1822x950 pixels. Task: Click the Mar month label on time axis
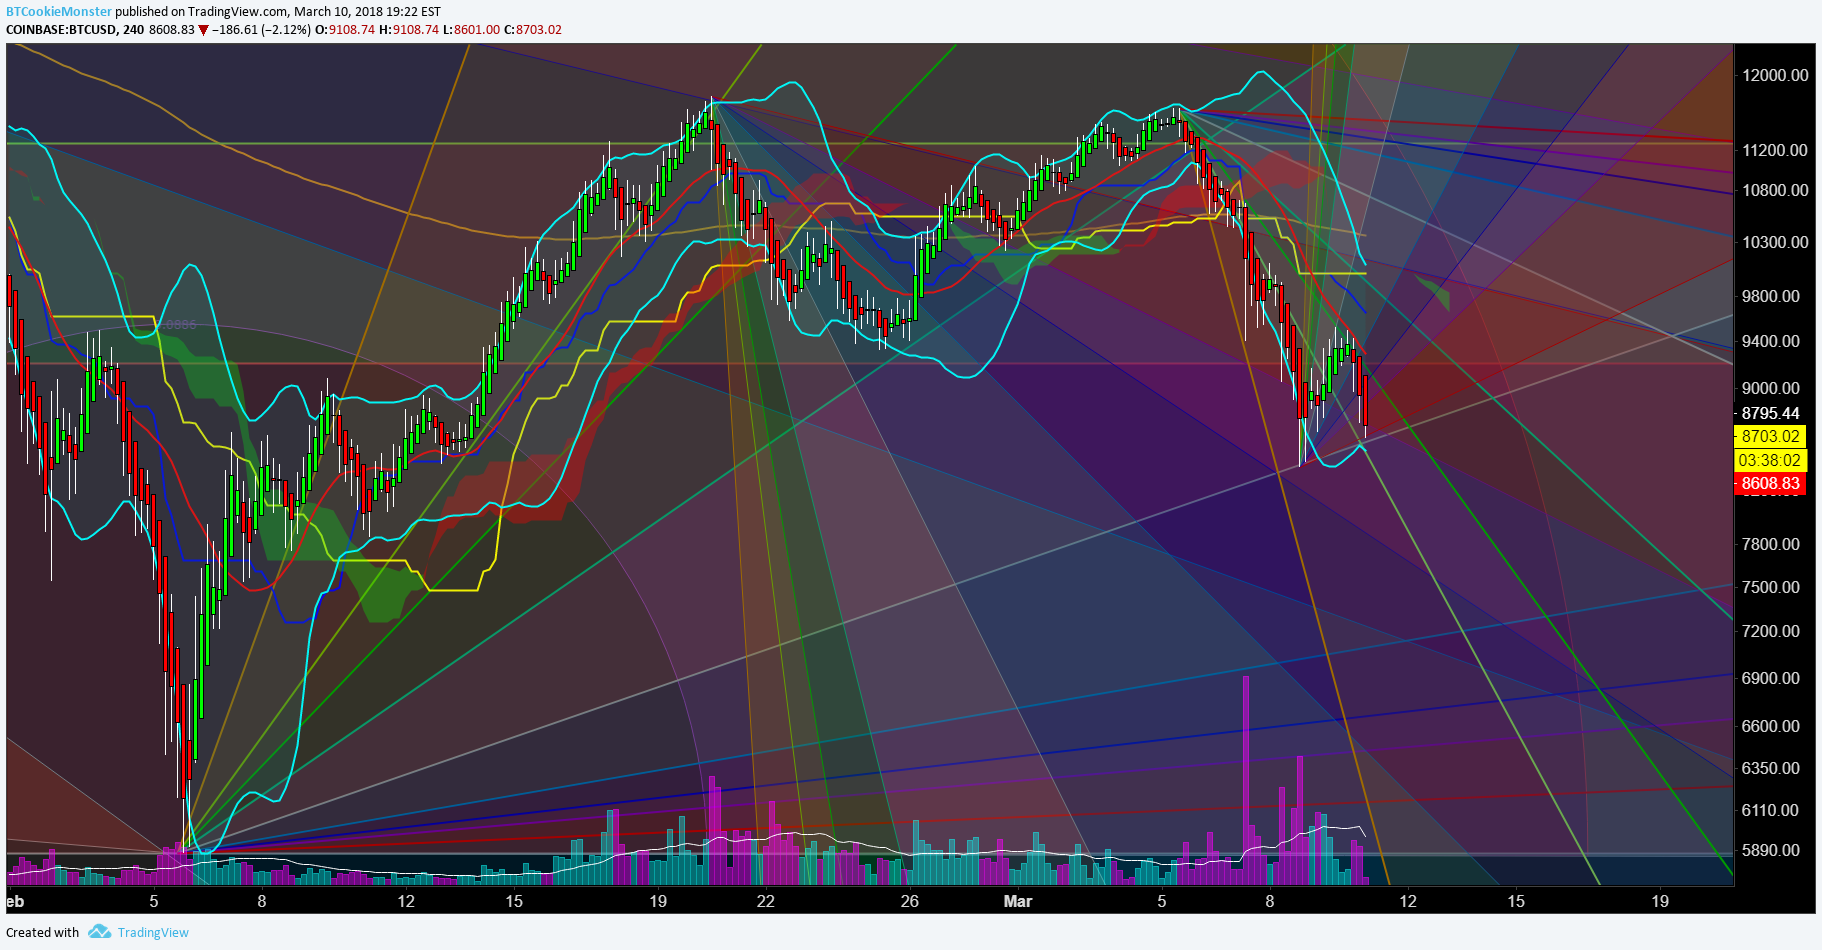click(1018, 901)
